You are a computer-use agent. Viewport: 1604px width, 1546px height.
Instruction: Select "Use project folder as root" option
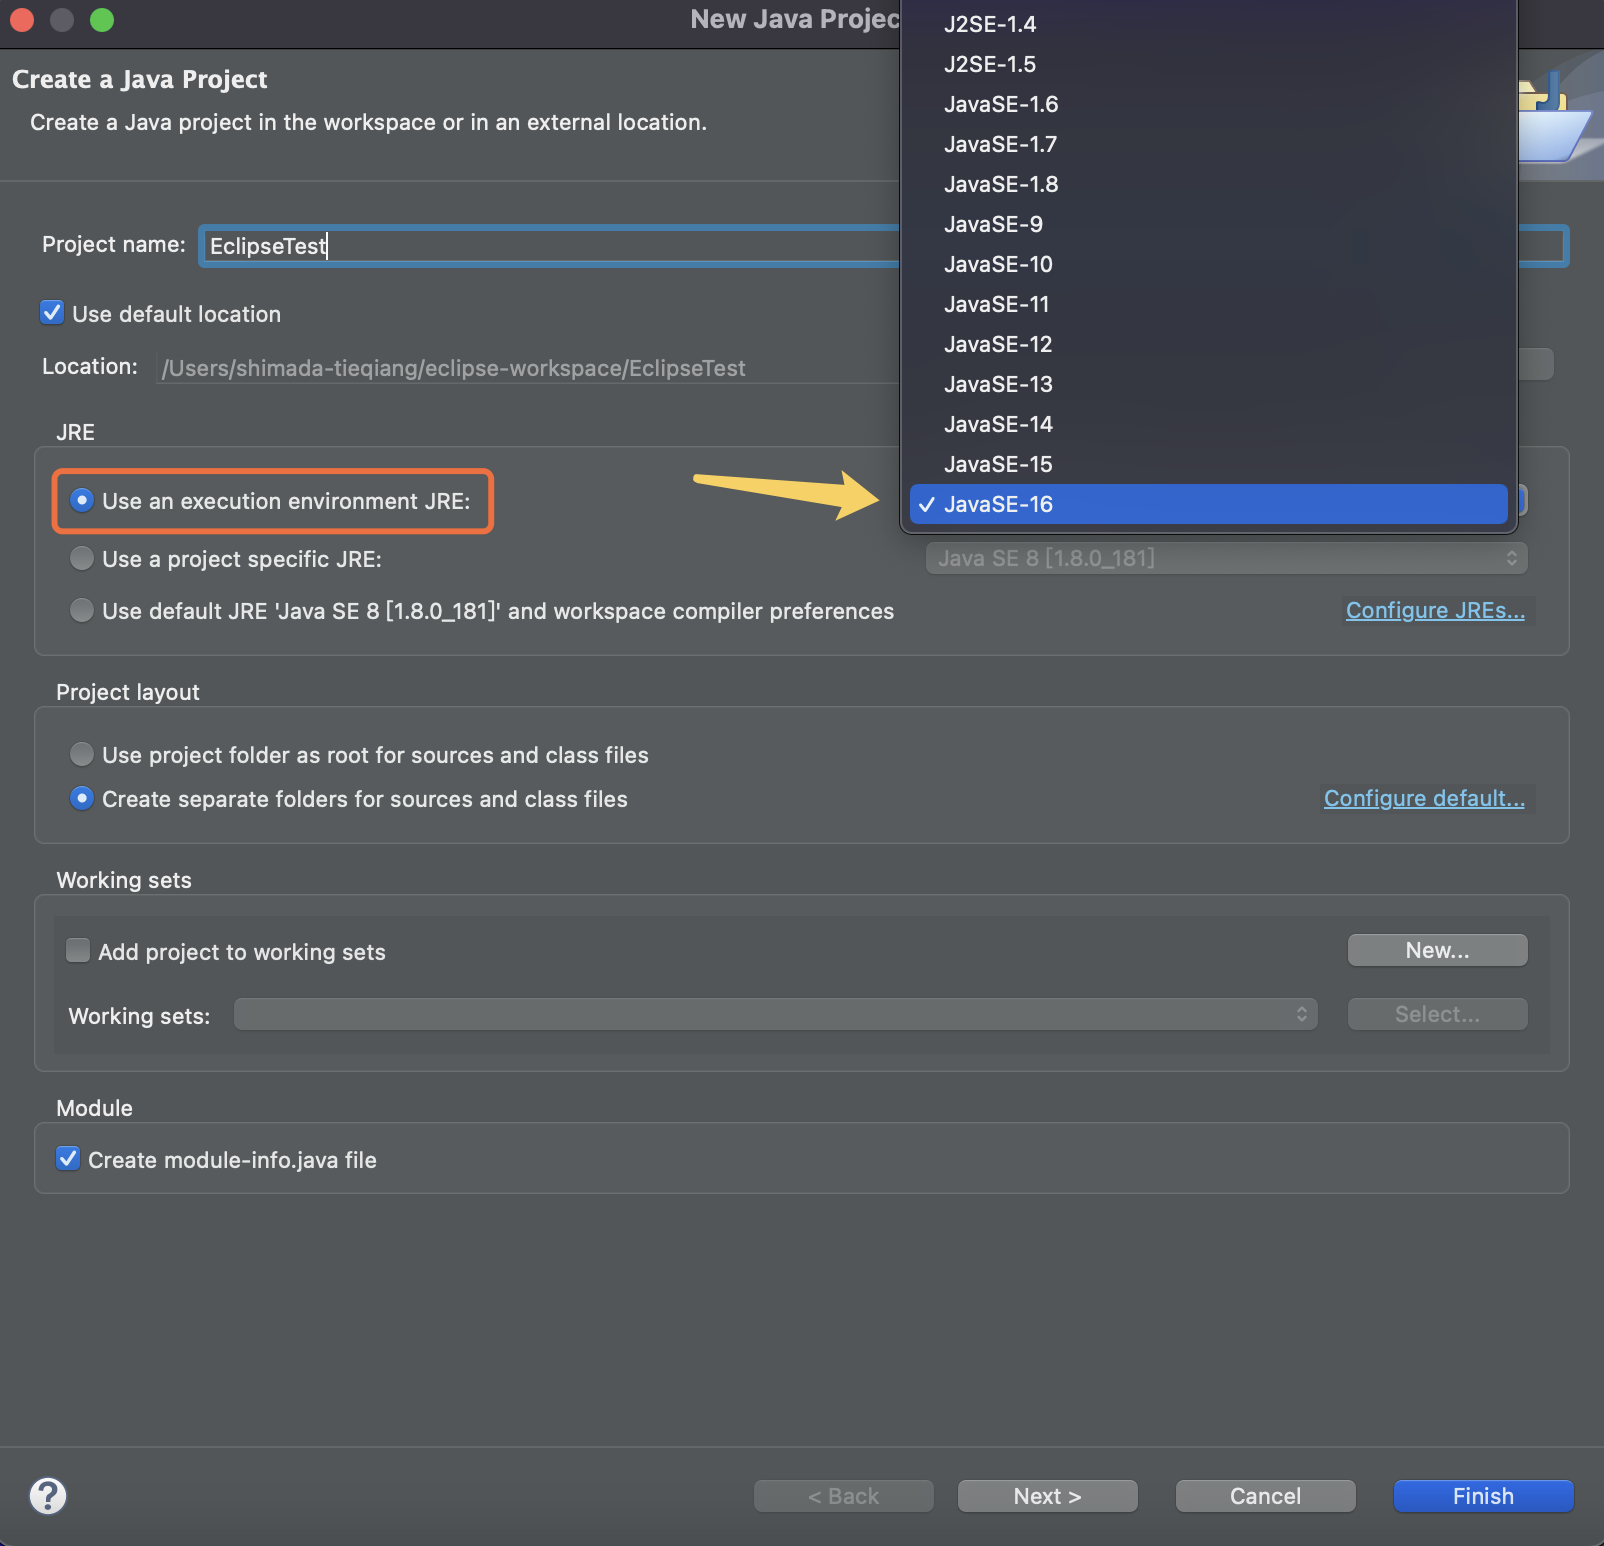pyautogui.click(x=81, y=754)
